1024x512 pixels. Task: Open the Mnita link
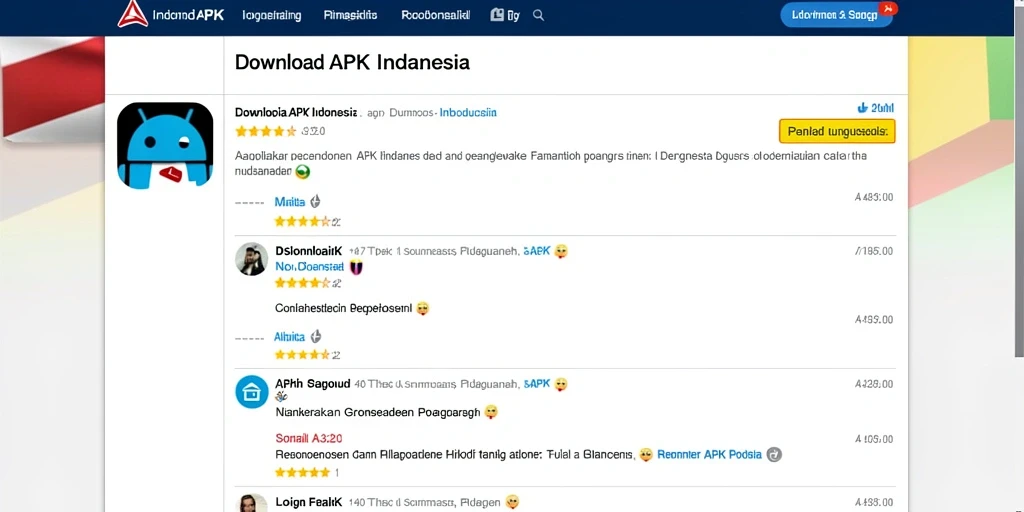(290, 202)
